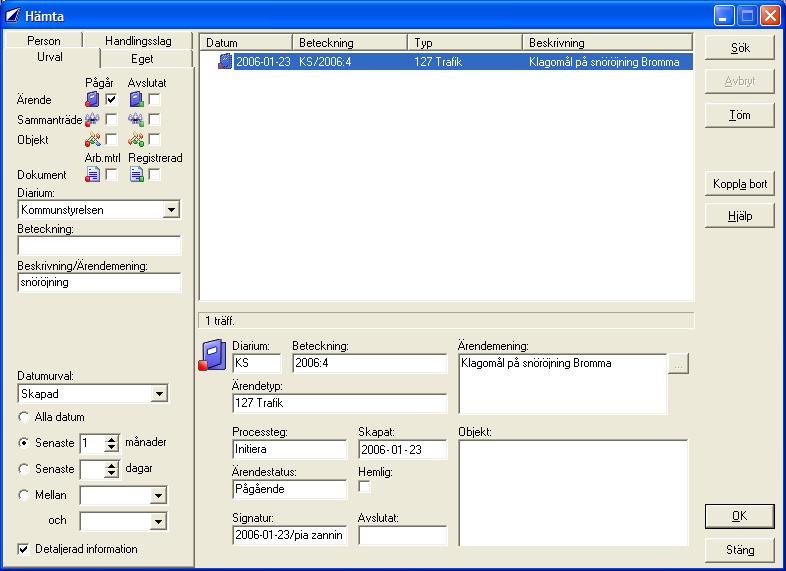Open the och end date dropdown
This screenshot has width=786, height=571.
tap(158, 521)
